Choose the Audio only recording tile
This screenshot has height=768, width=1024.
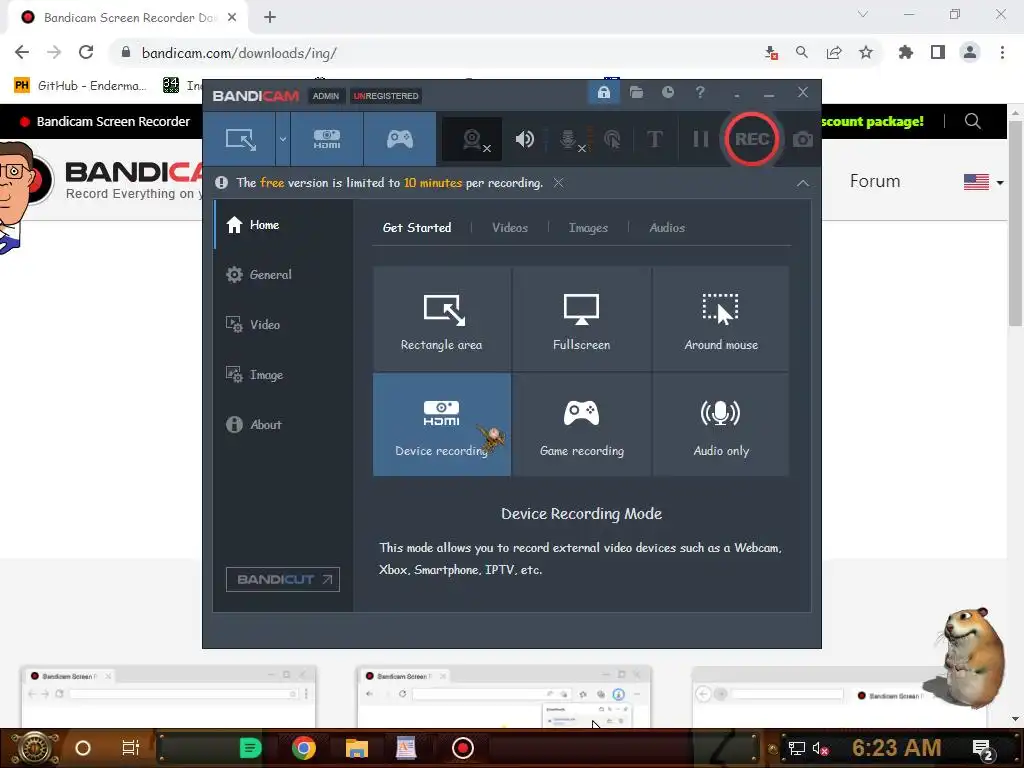[x=721, y=424]
